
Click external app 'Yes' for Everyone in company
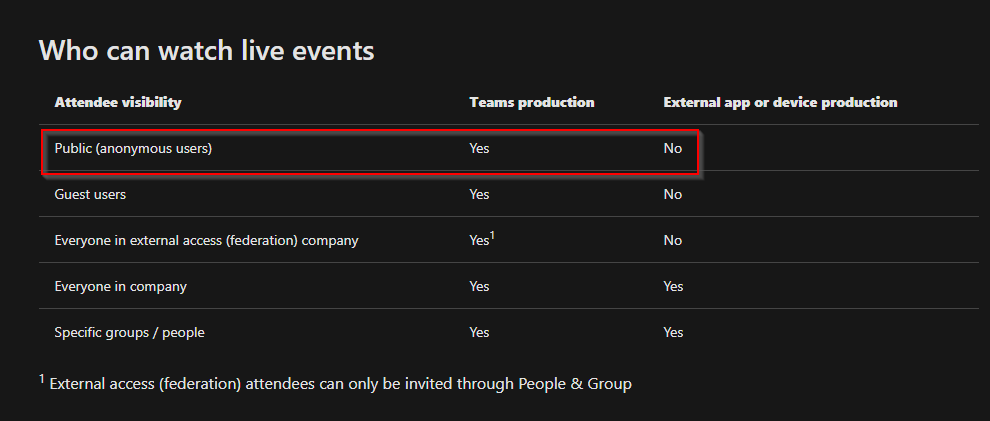click(673, 286)
